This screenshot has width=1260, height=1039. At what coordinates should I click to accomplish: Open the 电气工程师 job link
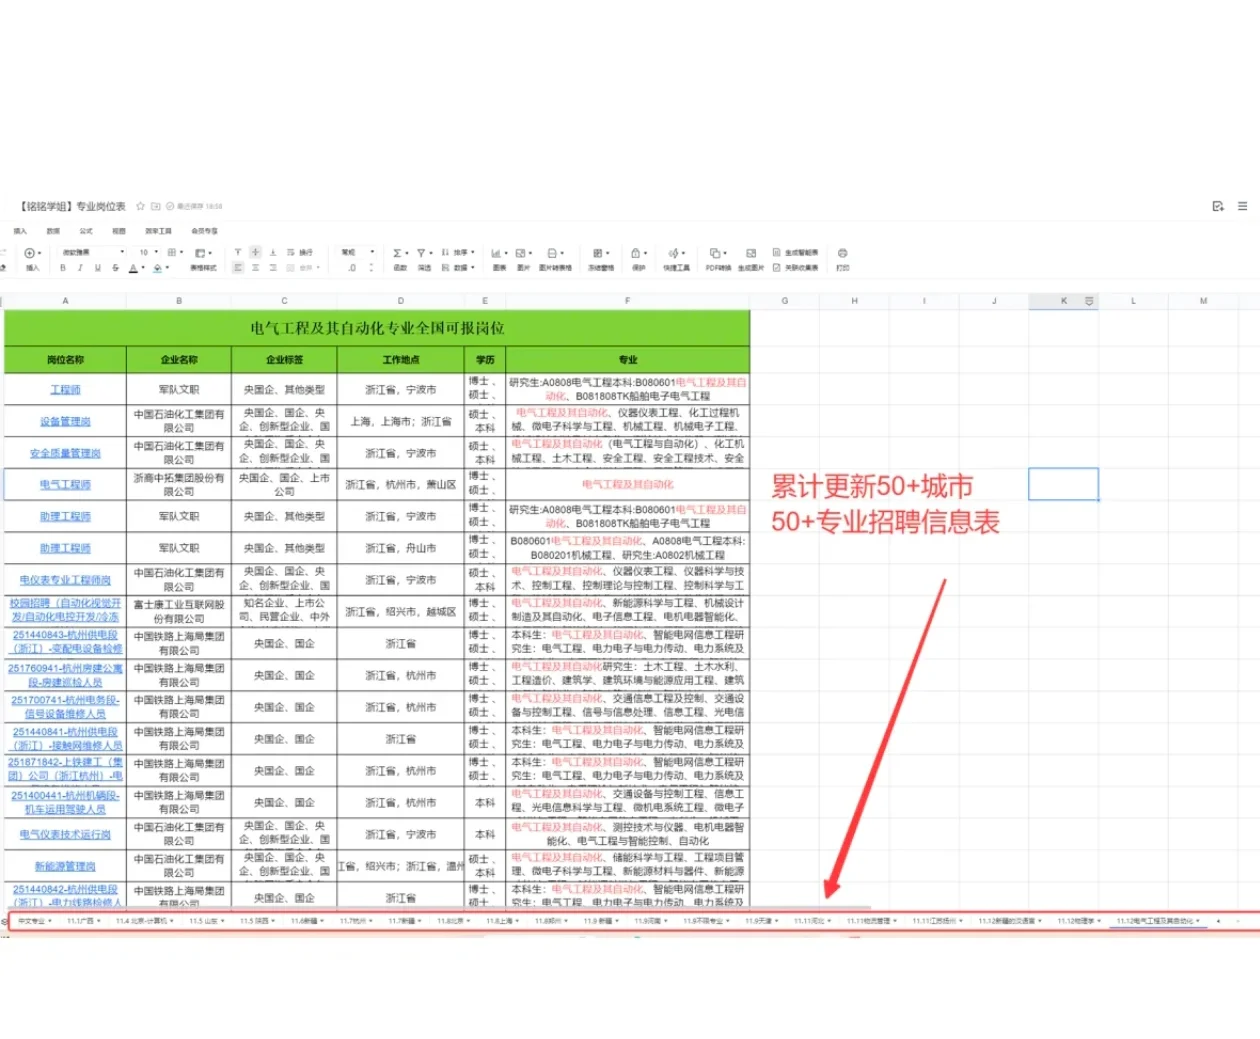[x=65, y=484]
